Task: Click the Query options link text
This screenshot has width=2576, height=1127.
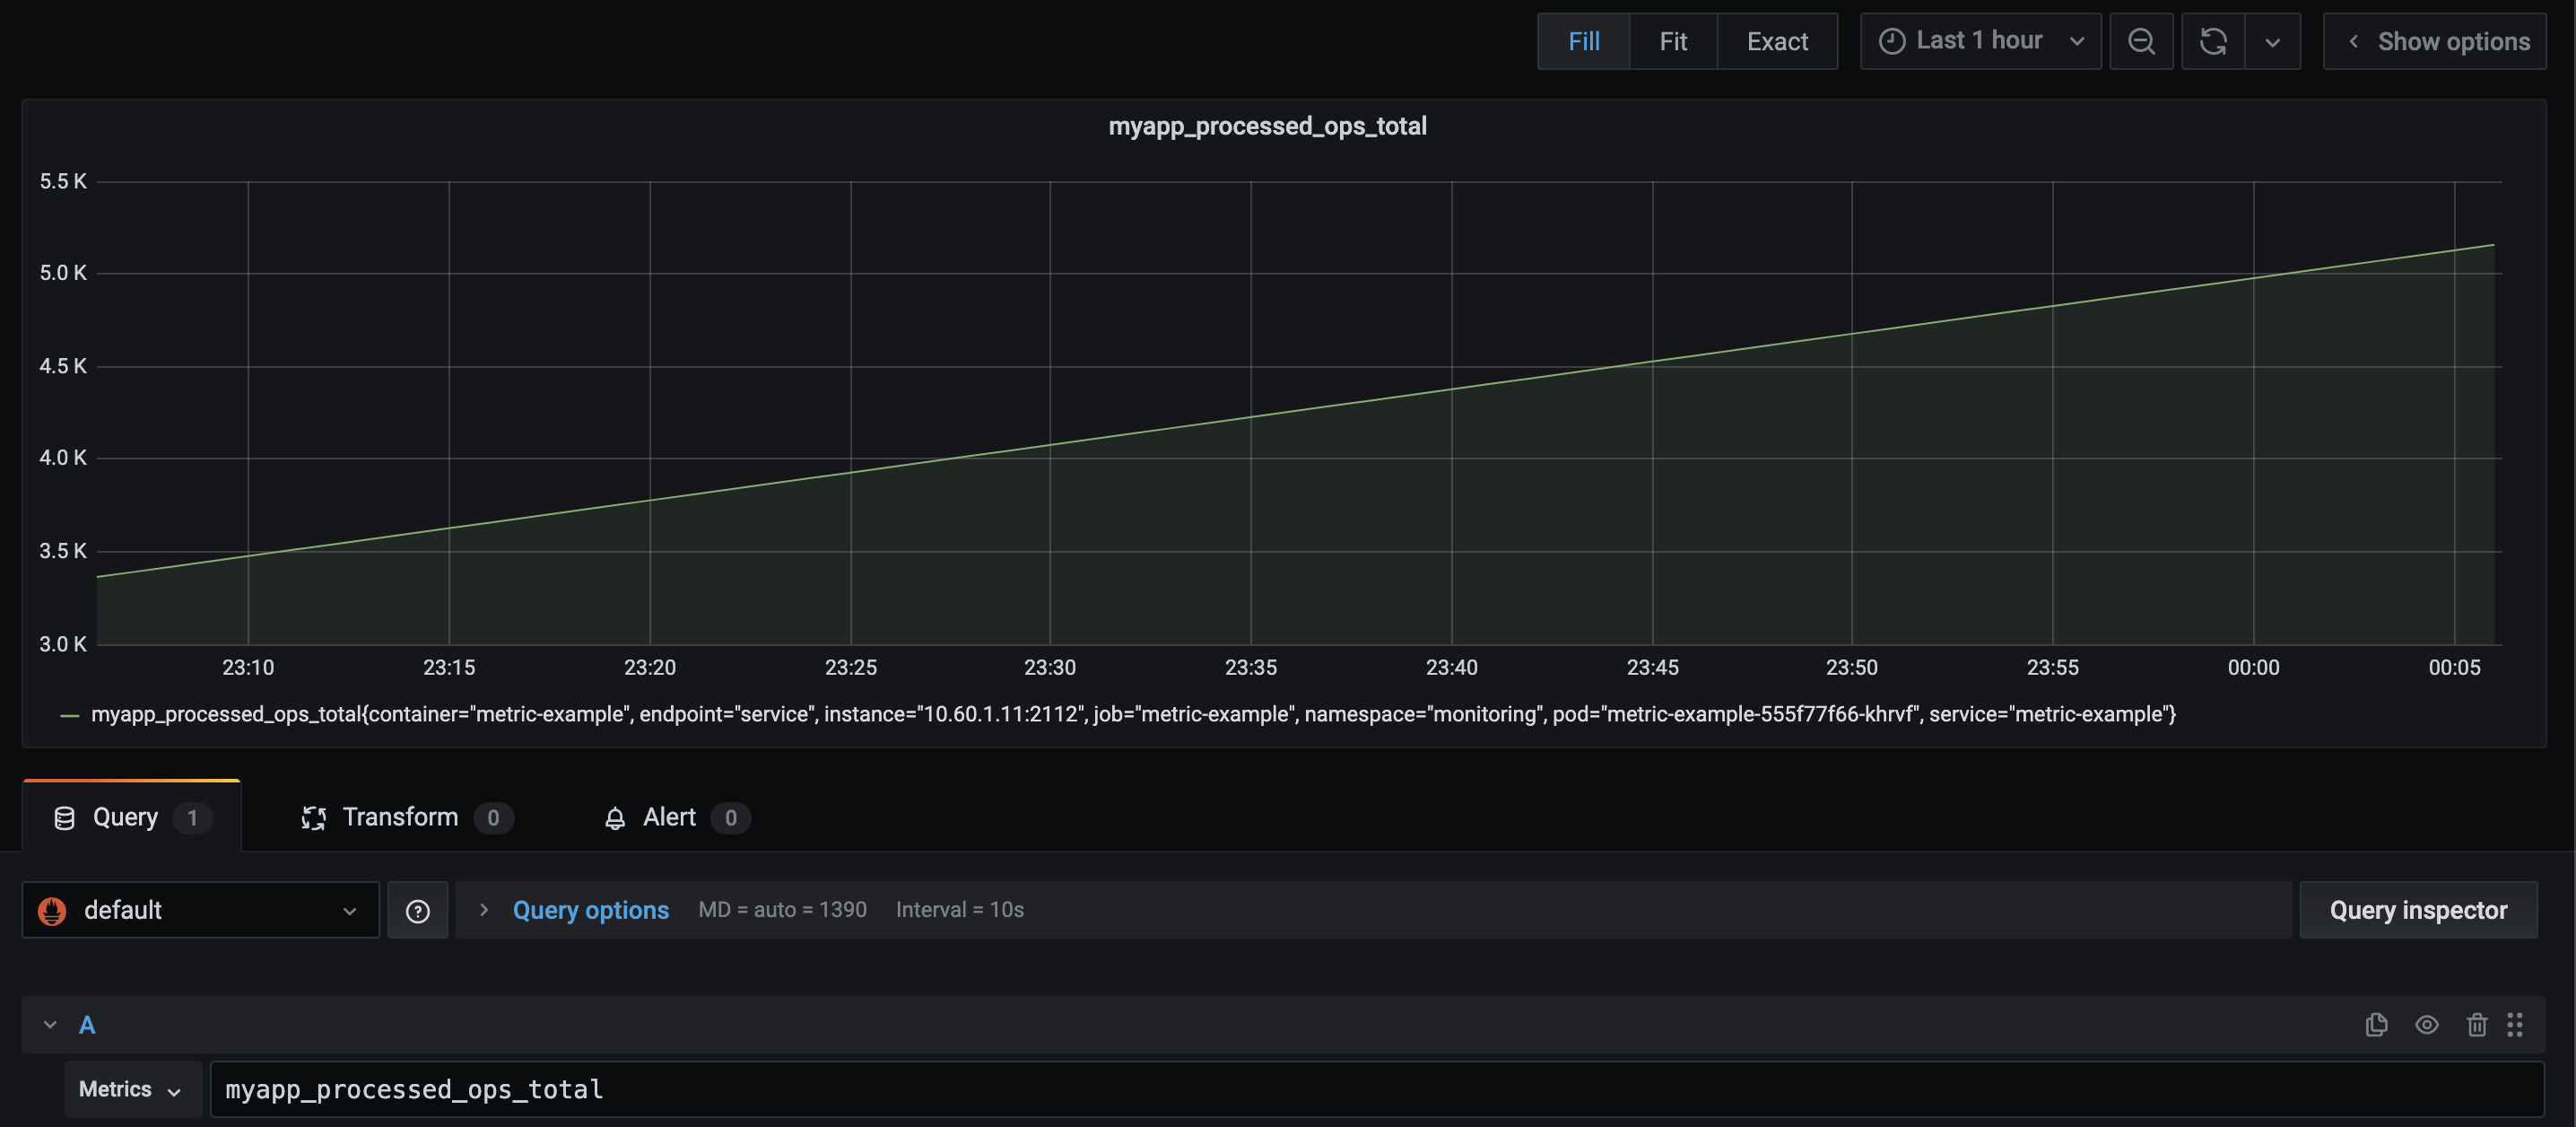Action: pos(590,910)
